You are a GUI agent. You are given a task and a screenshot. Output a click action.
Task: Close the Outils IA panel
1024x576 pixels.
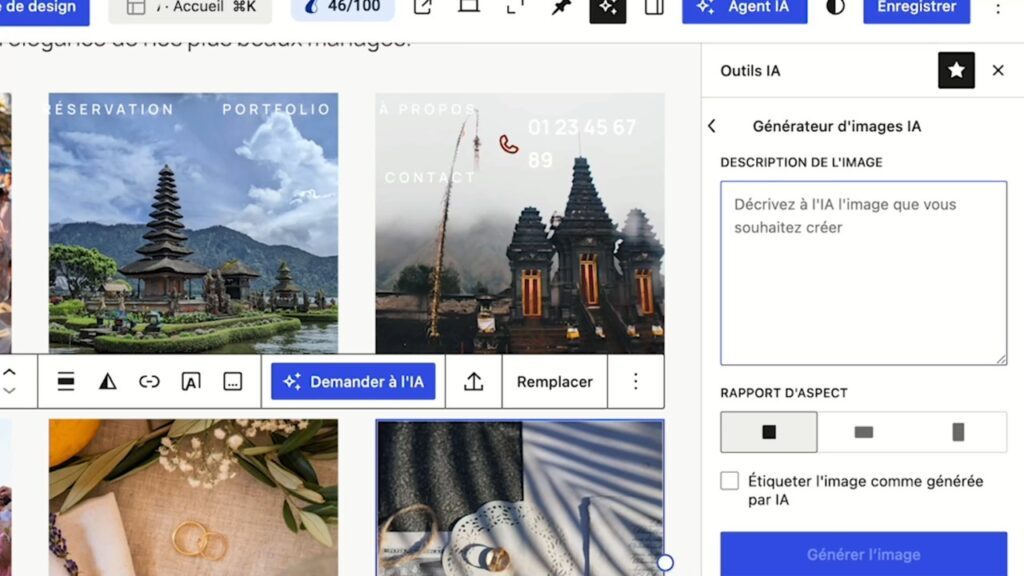click(x=998, y=70)
